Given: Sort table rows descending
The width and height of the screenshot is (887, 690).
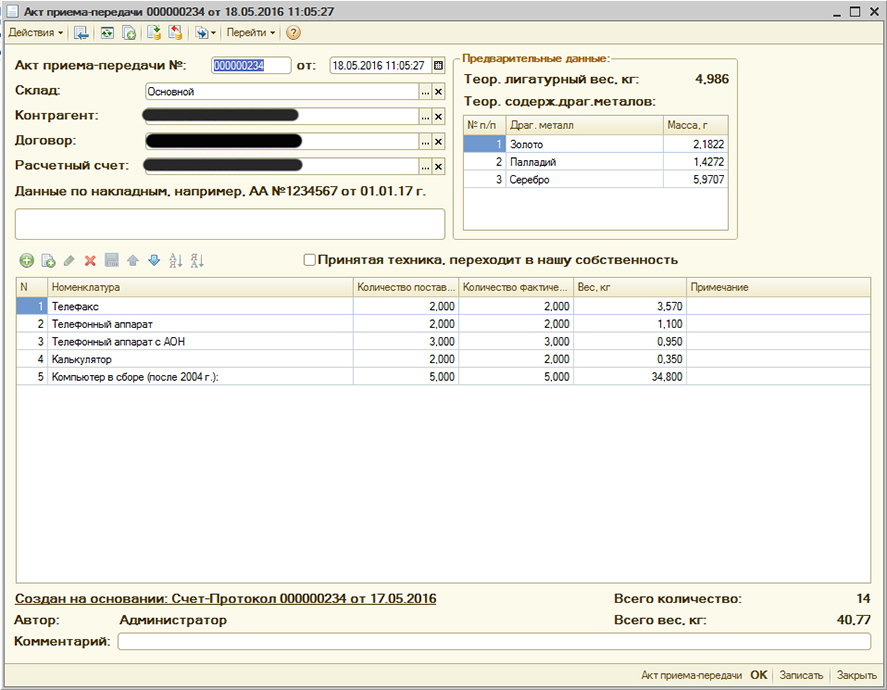Looking at the screenshot, I should pyautogui.click(x=197, y=260).
